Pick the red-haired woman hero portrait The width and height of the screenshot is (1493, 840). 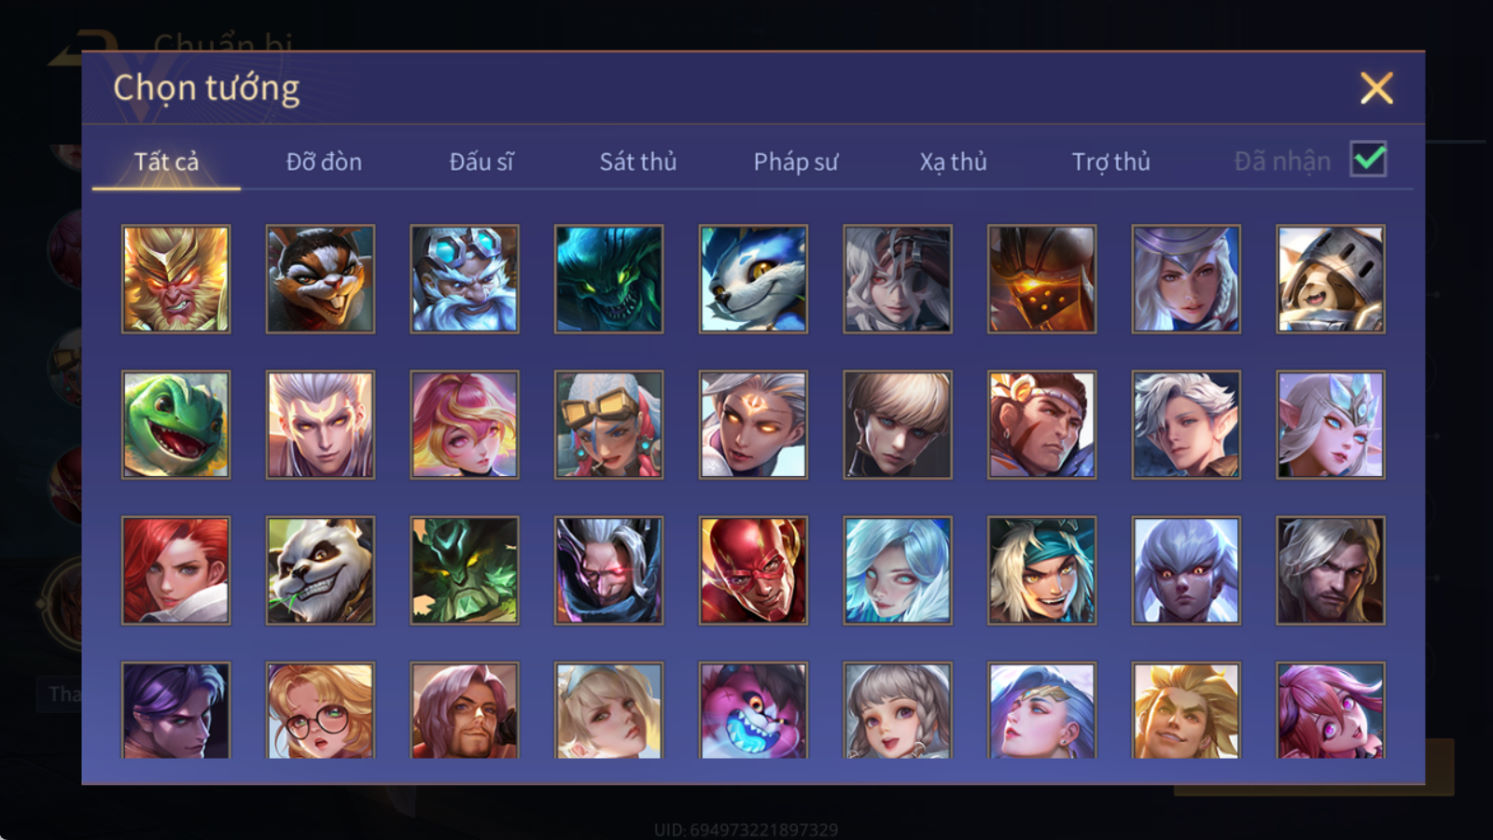click(176, 571)
